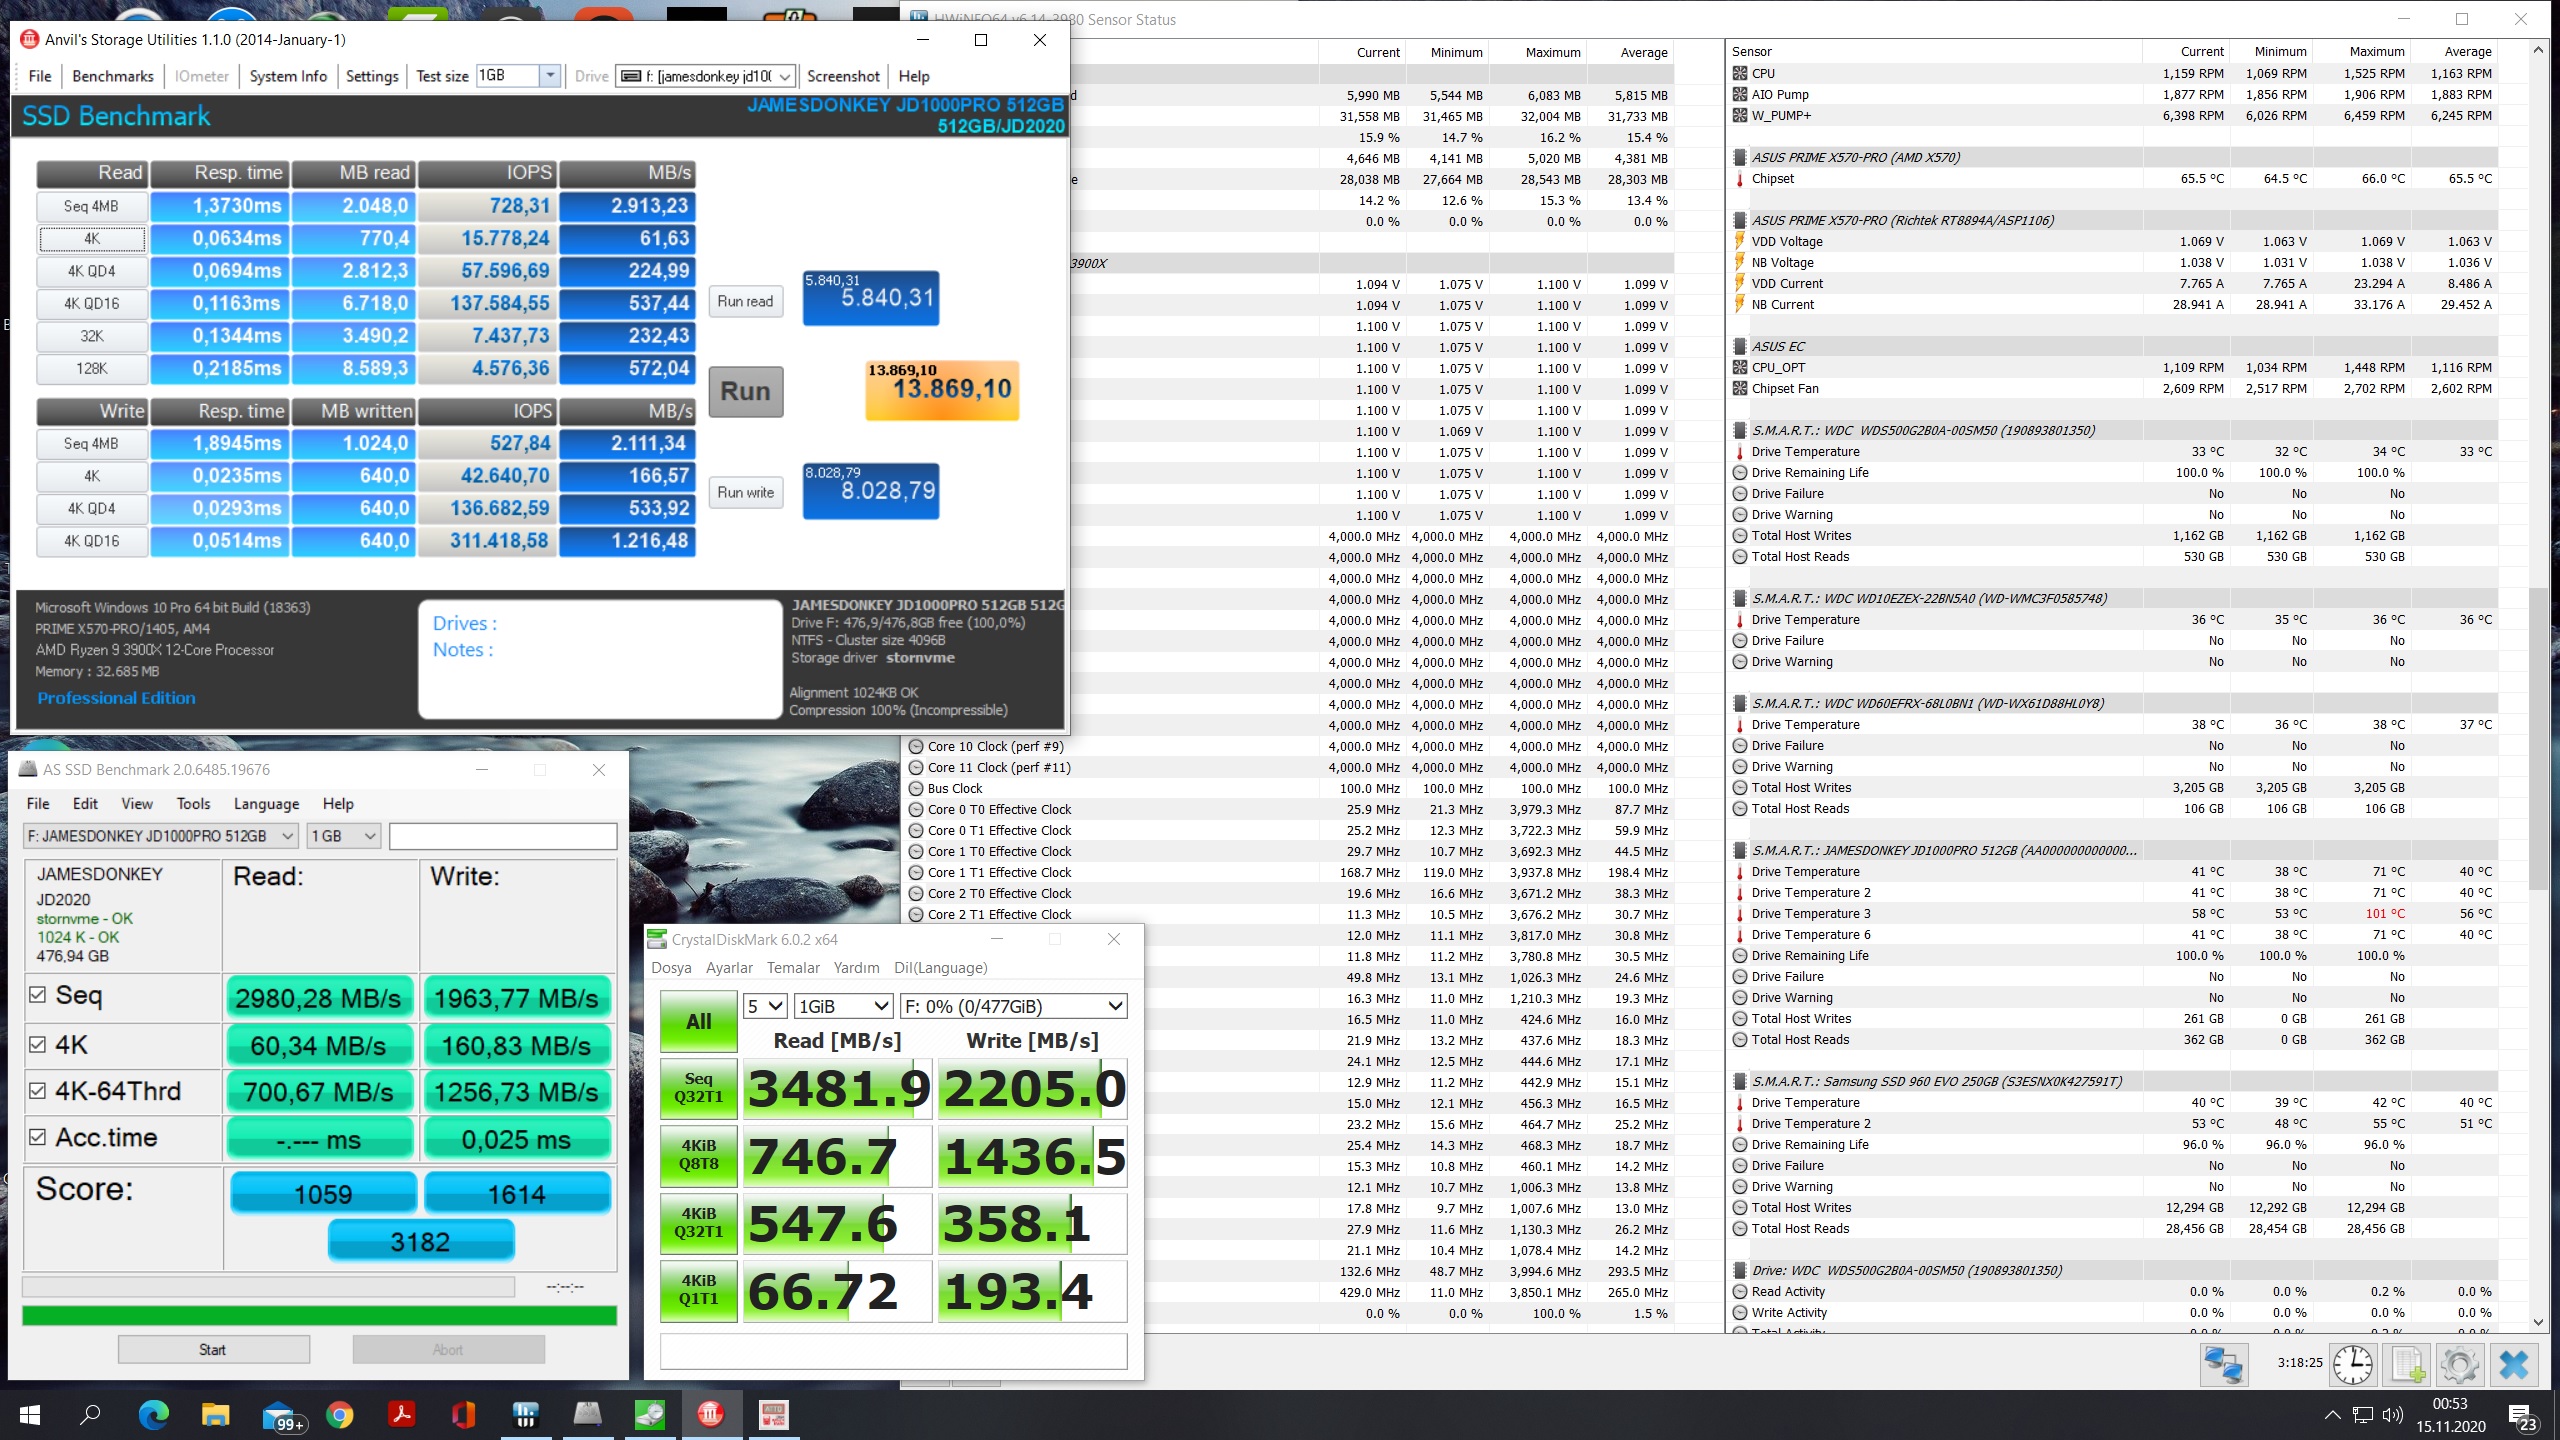Switch to AS SSD Benchmark taskbar icon

coord(587,1415)
